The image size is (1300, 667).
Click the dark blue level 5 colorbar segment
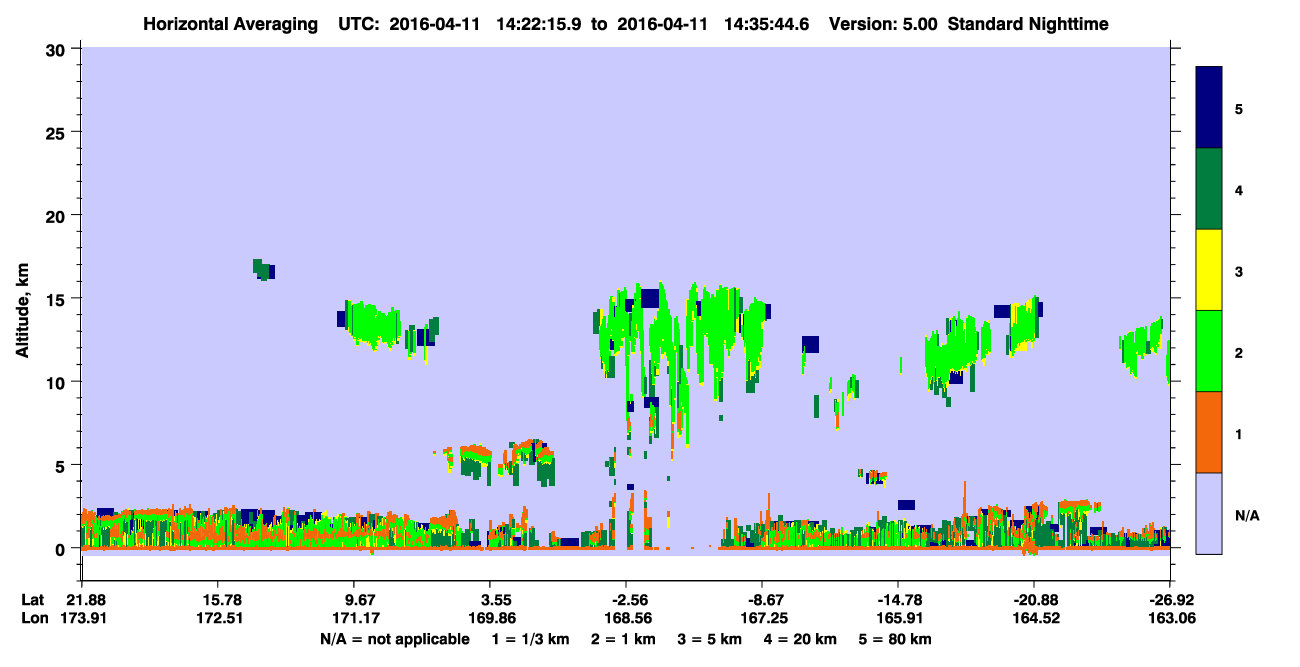pyautogui.click(x=1209, y=108)
